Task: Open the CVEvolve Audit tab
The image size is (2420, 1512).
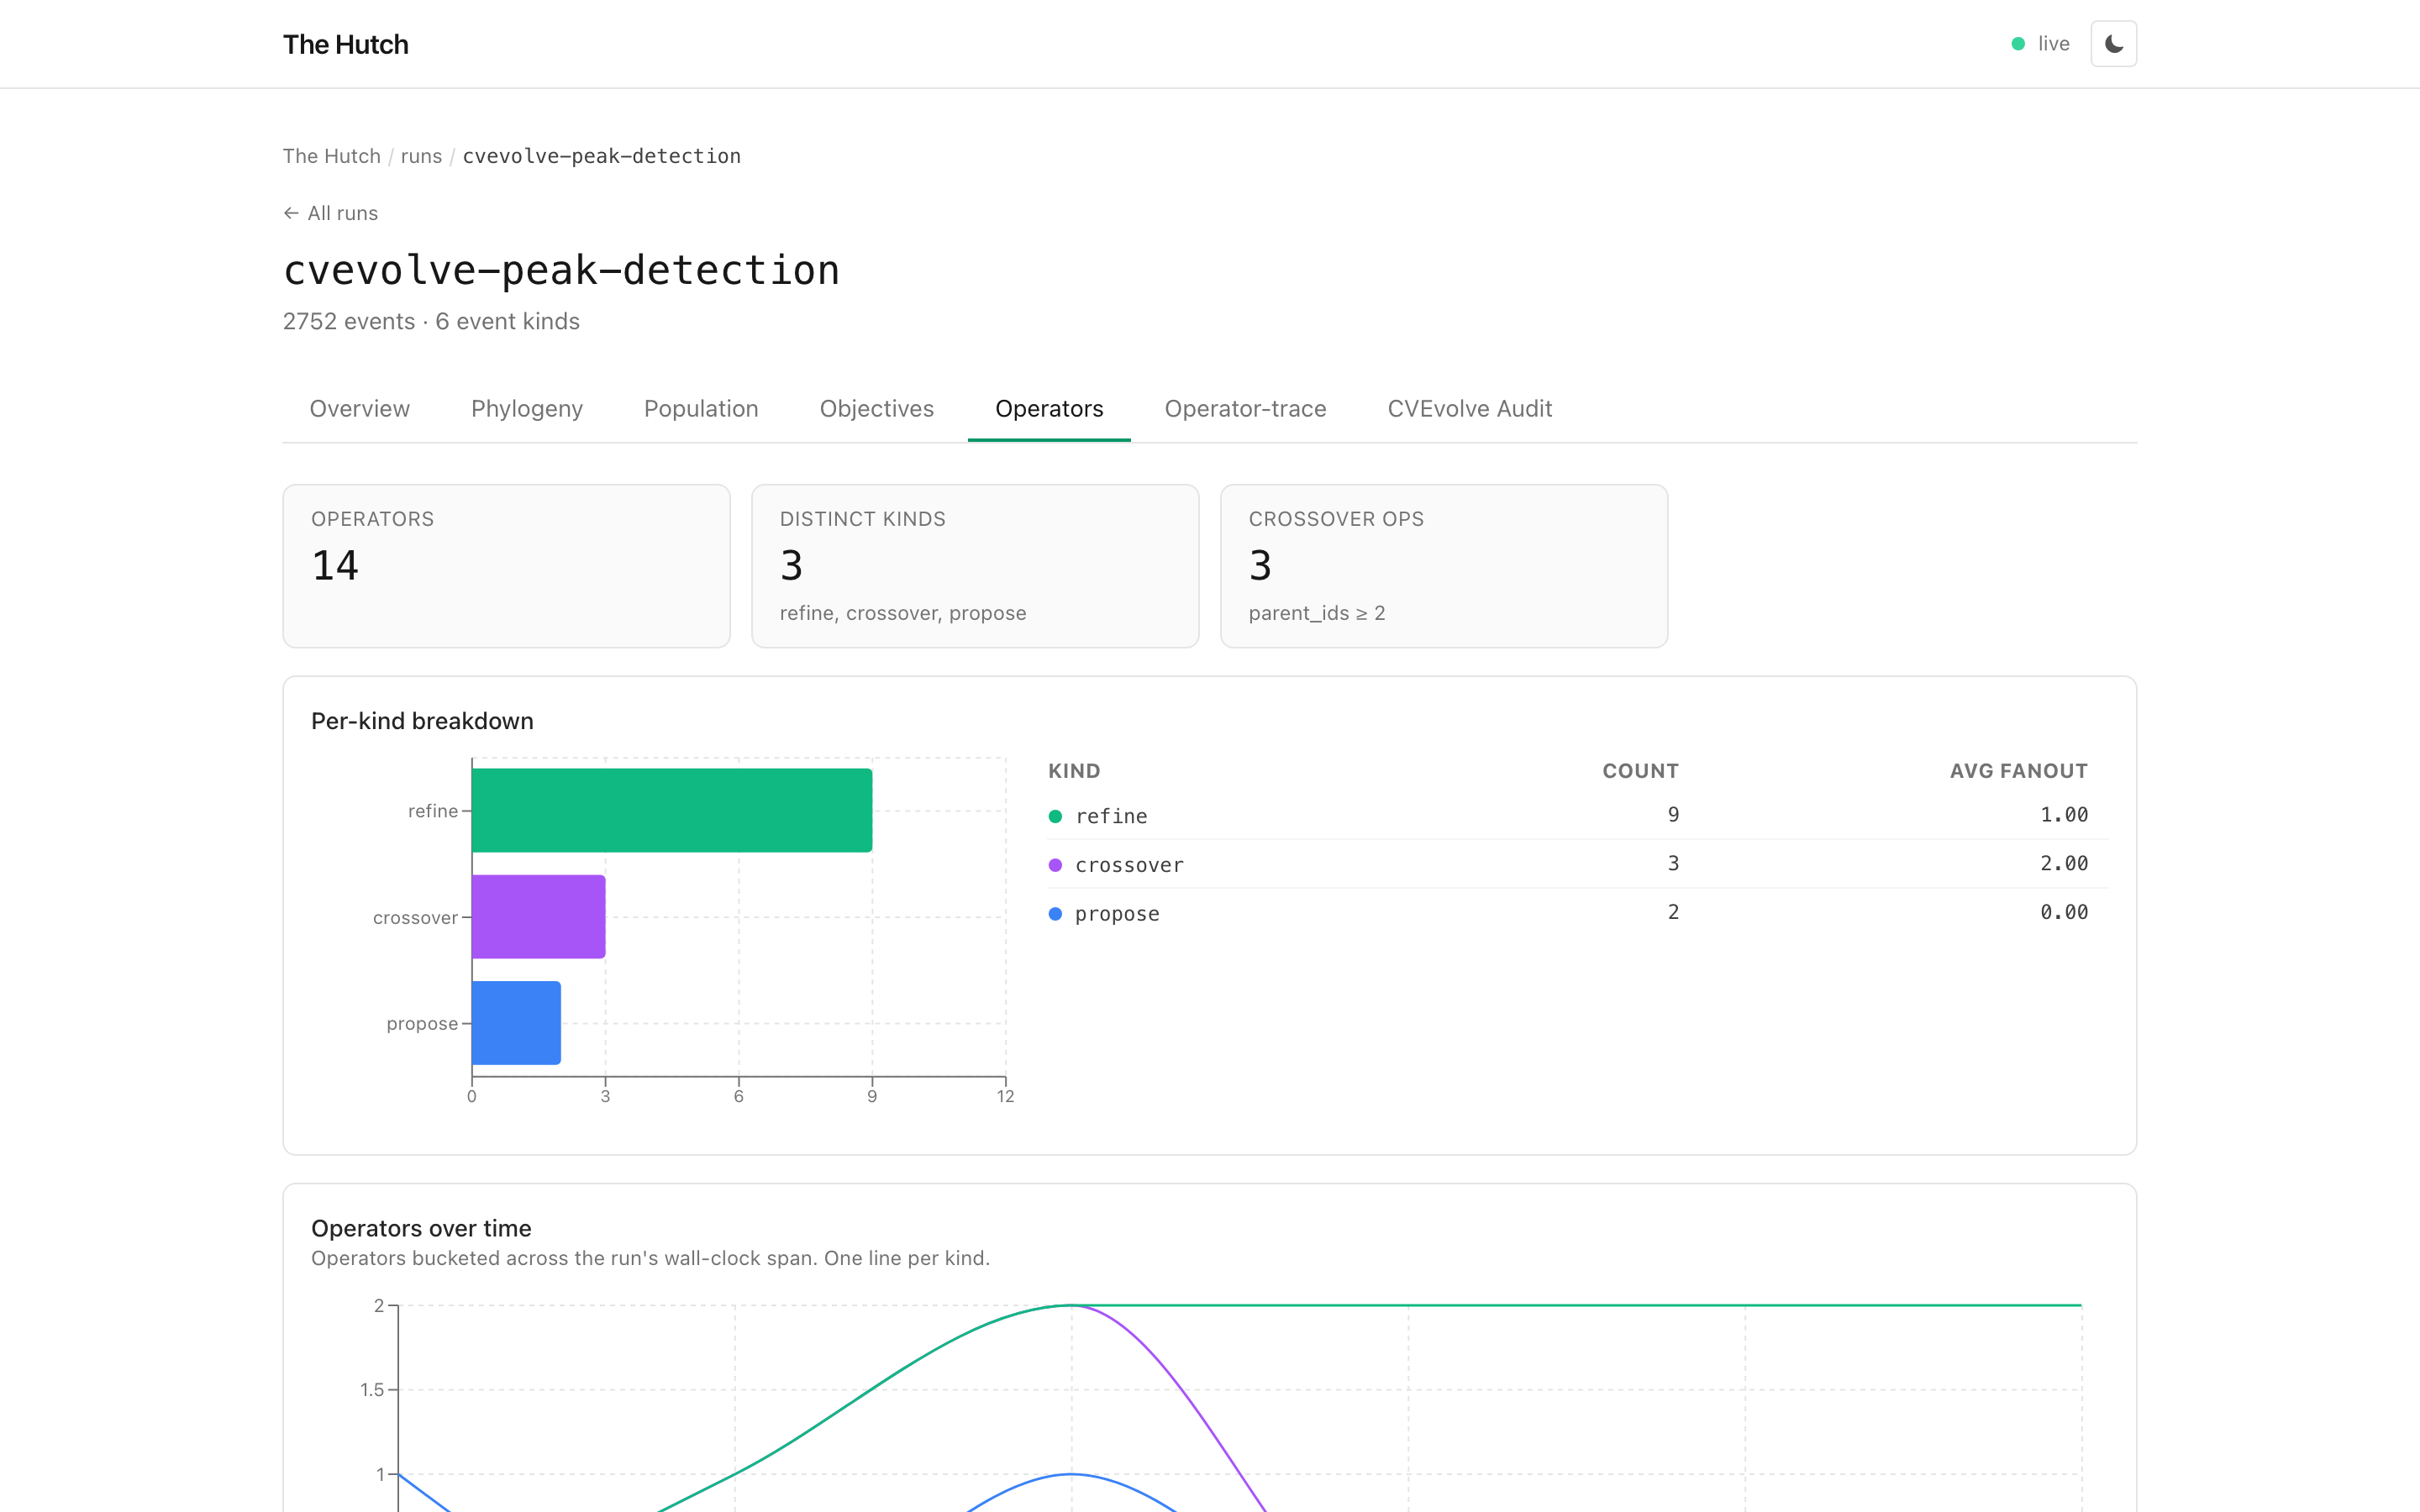Action: coord(1469,409)
